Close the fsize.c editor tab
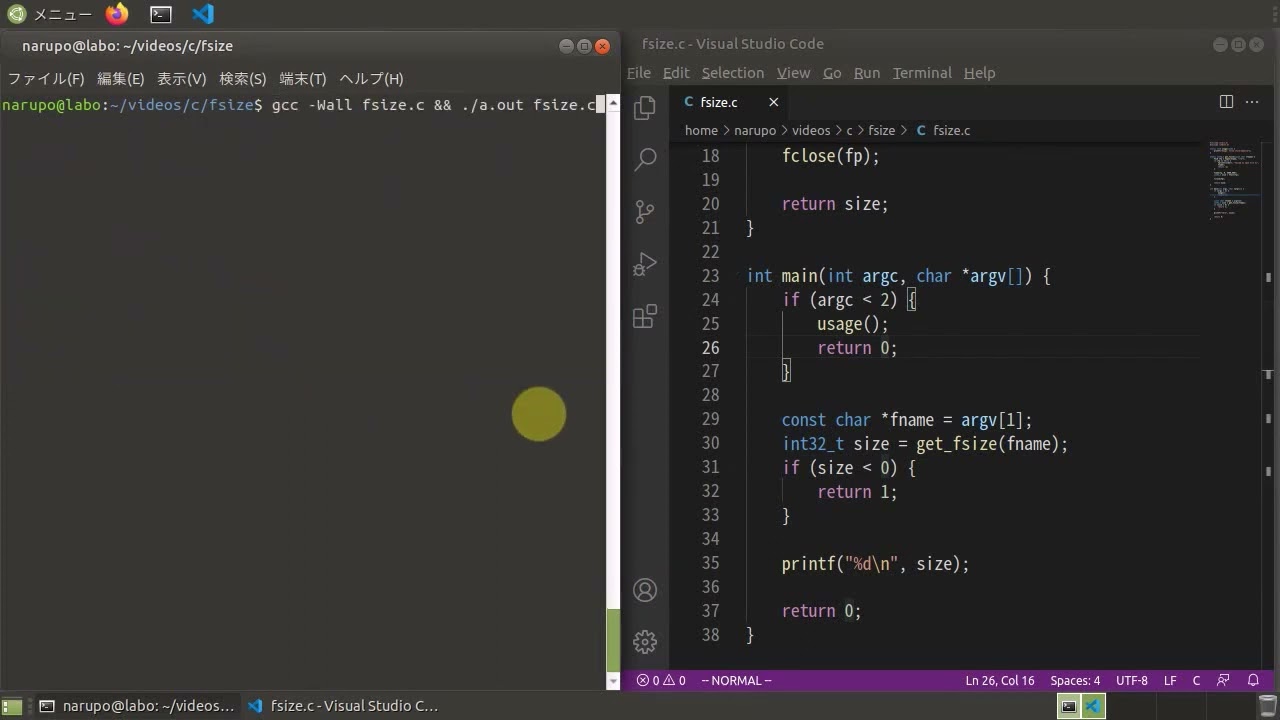Viewport: 1280px width, 720px height. [773, 102]
